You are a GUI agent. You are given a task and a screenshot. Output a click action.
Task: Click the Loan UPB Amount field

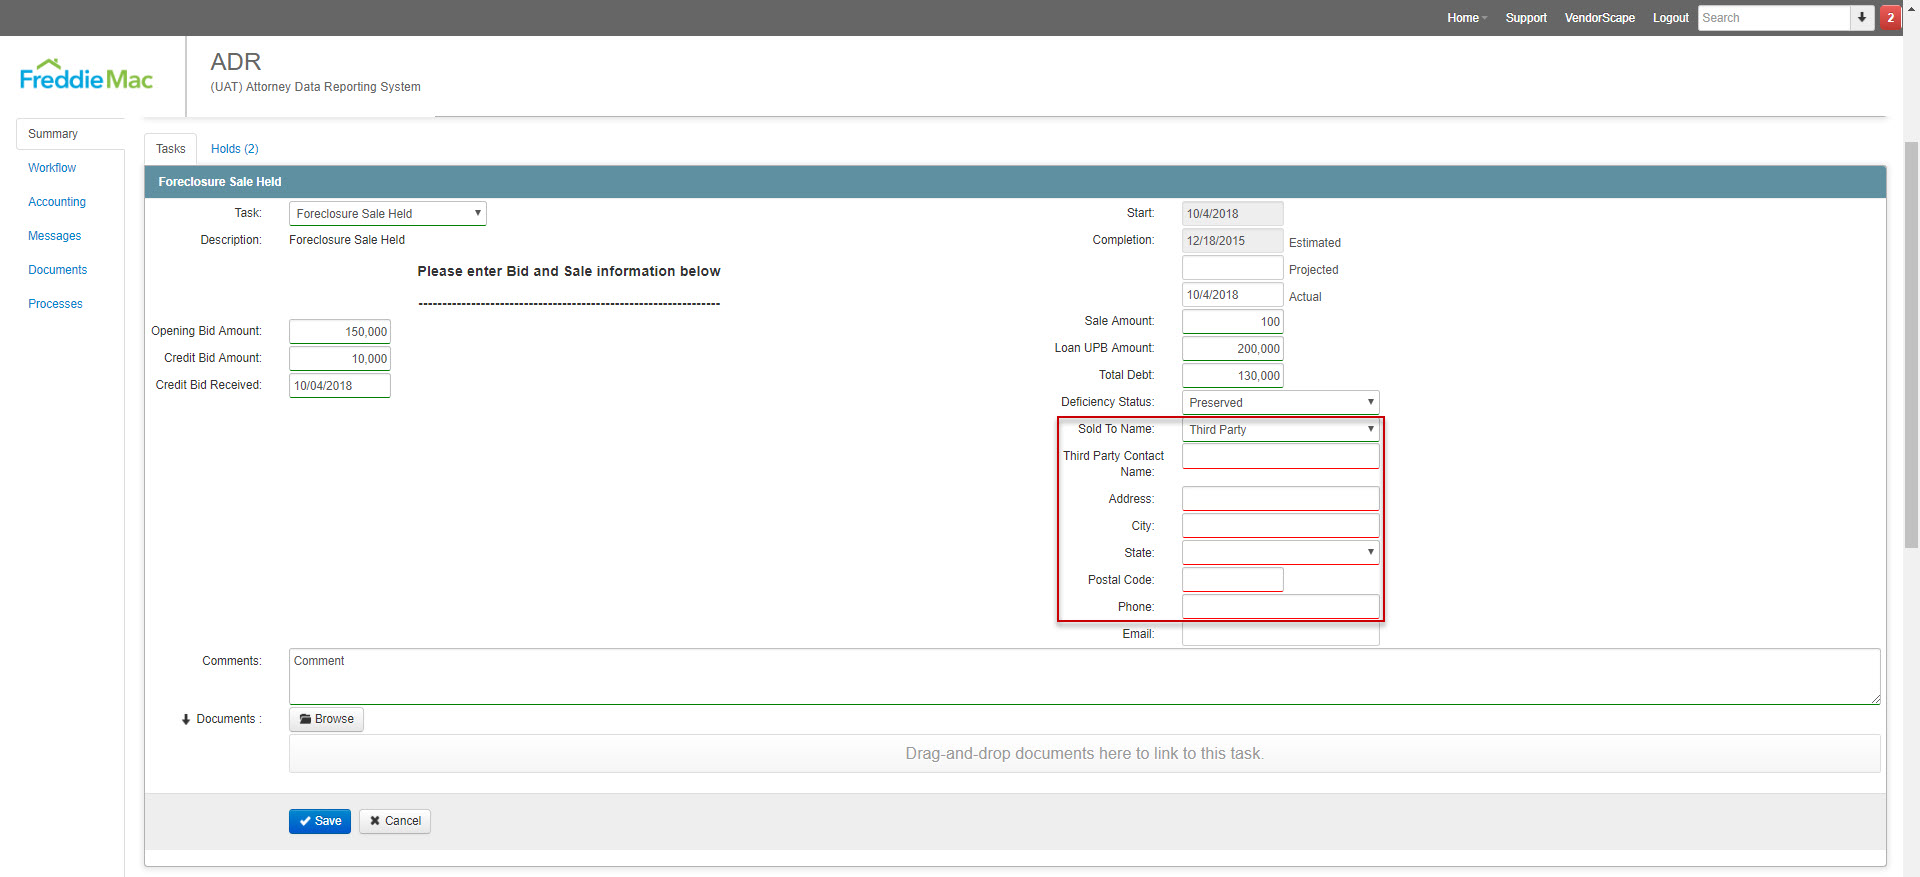pyautogui.click(x=1233, y=349)
